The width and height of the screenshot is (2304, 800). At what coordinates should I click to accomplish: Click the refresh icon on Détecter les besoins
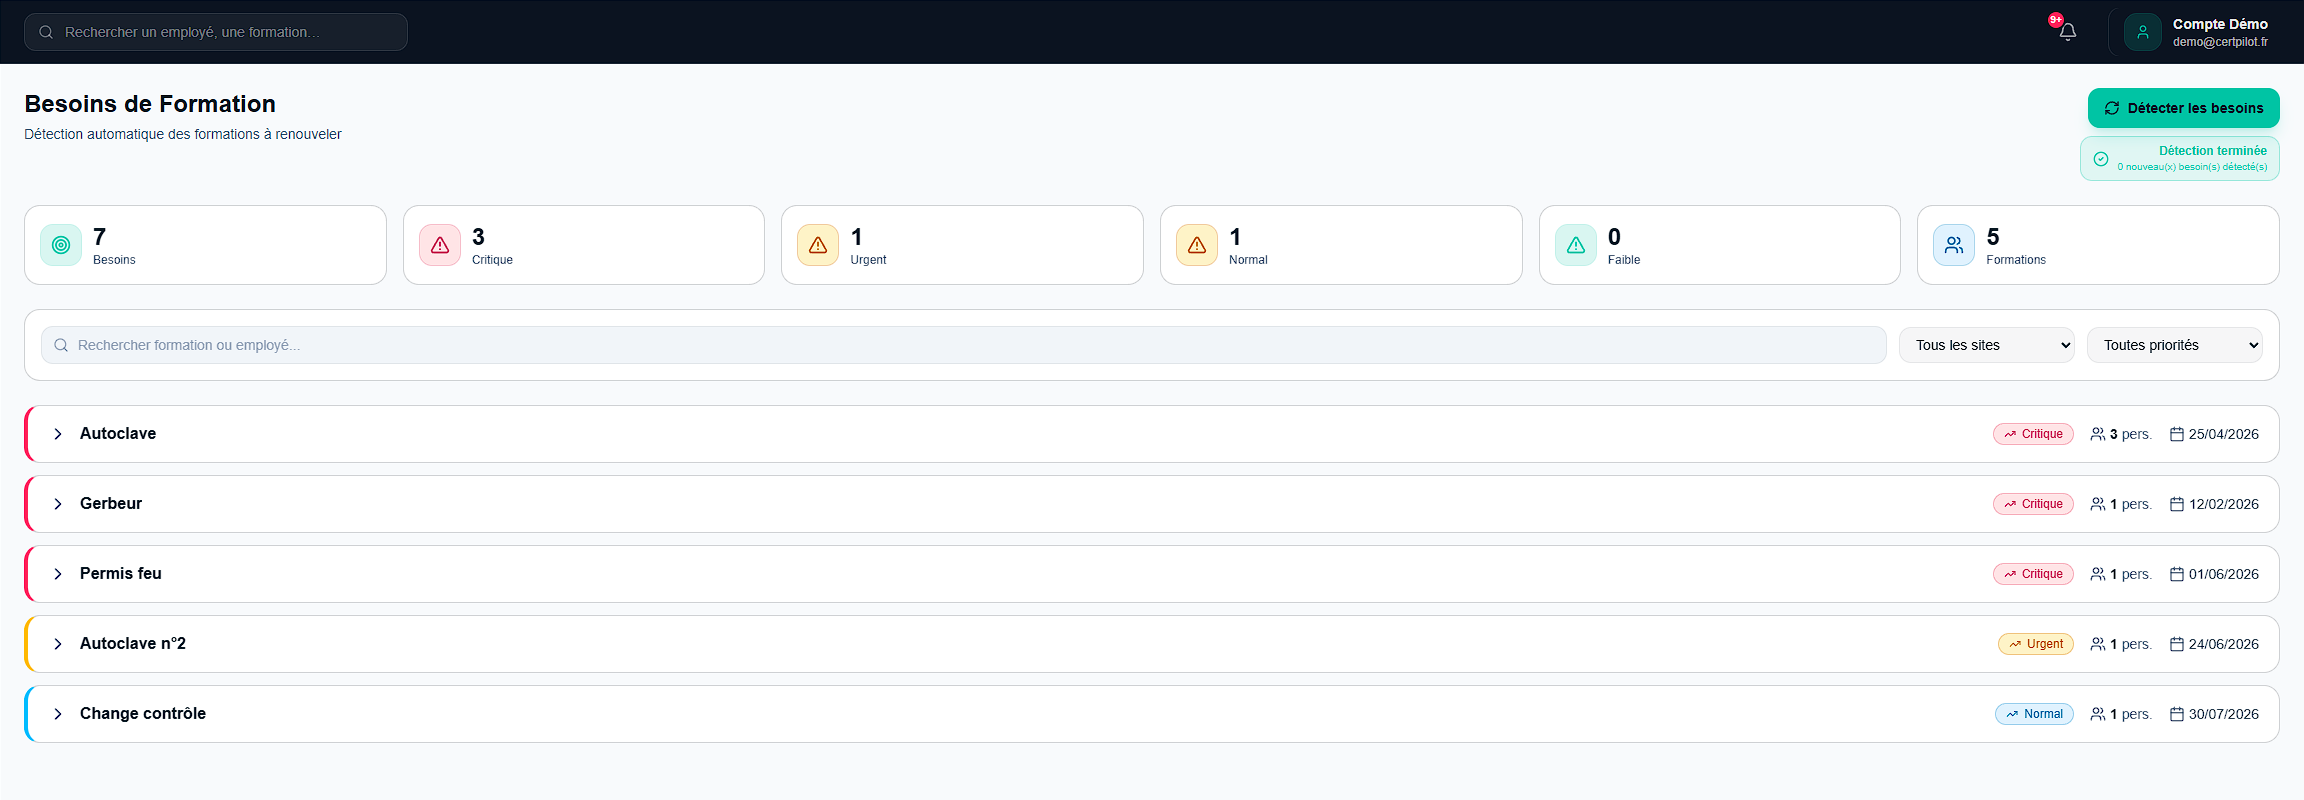coord(2112,108)
